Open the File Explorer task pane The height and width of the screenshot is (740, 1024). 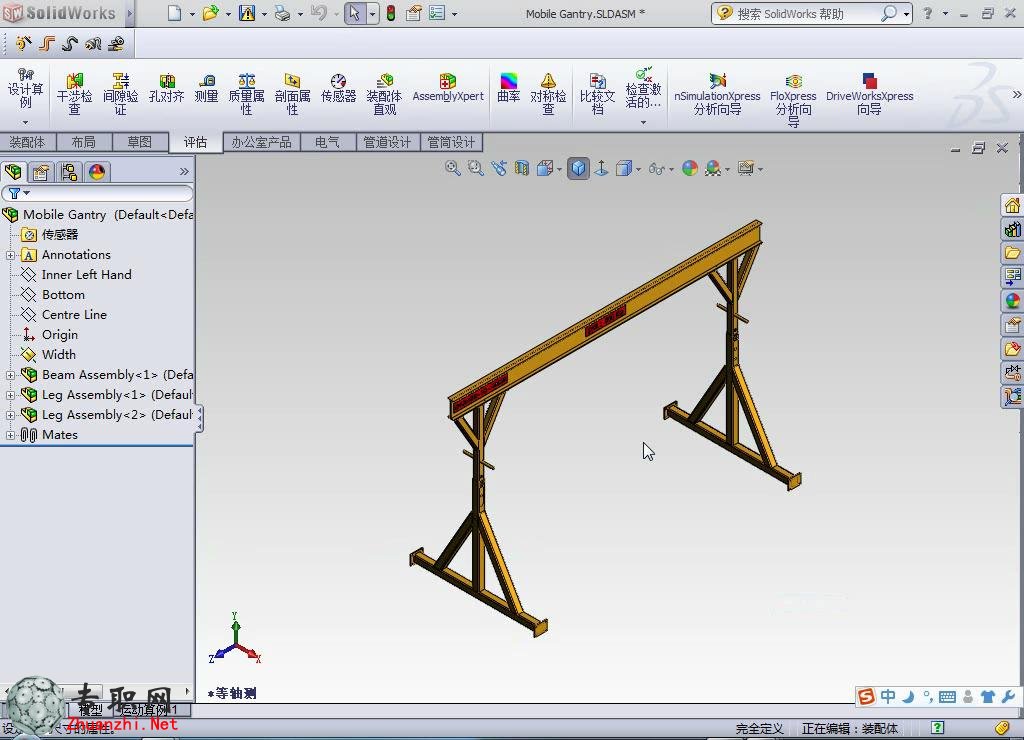1012,253
